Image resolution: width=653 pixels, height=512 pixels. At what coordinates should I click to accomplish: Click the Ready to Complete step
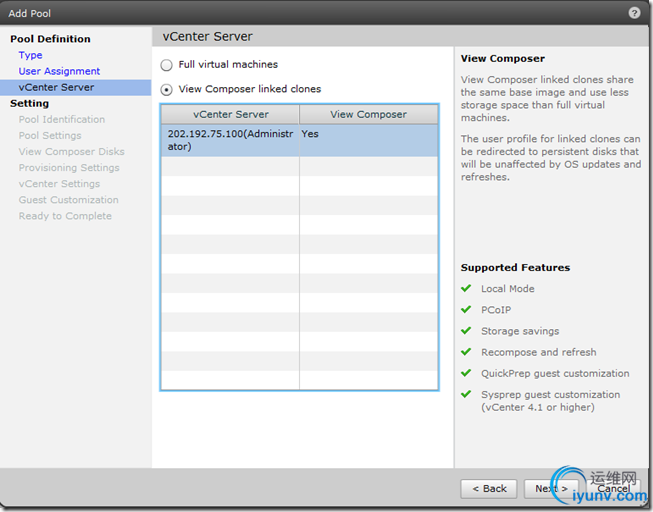coord(65,216)
